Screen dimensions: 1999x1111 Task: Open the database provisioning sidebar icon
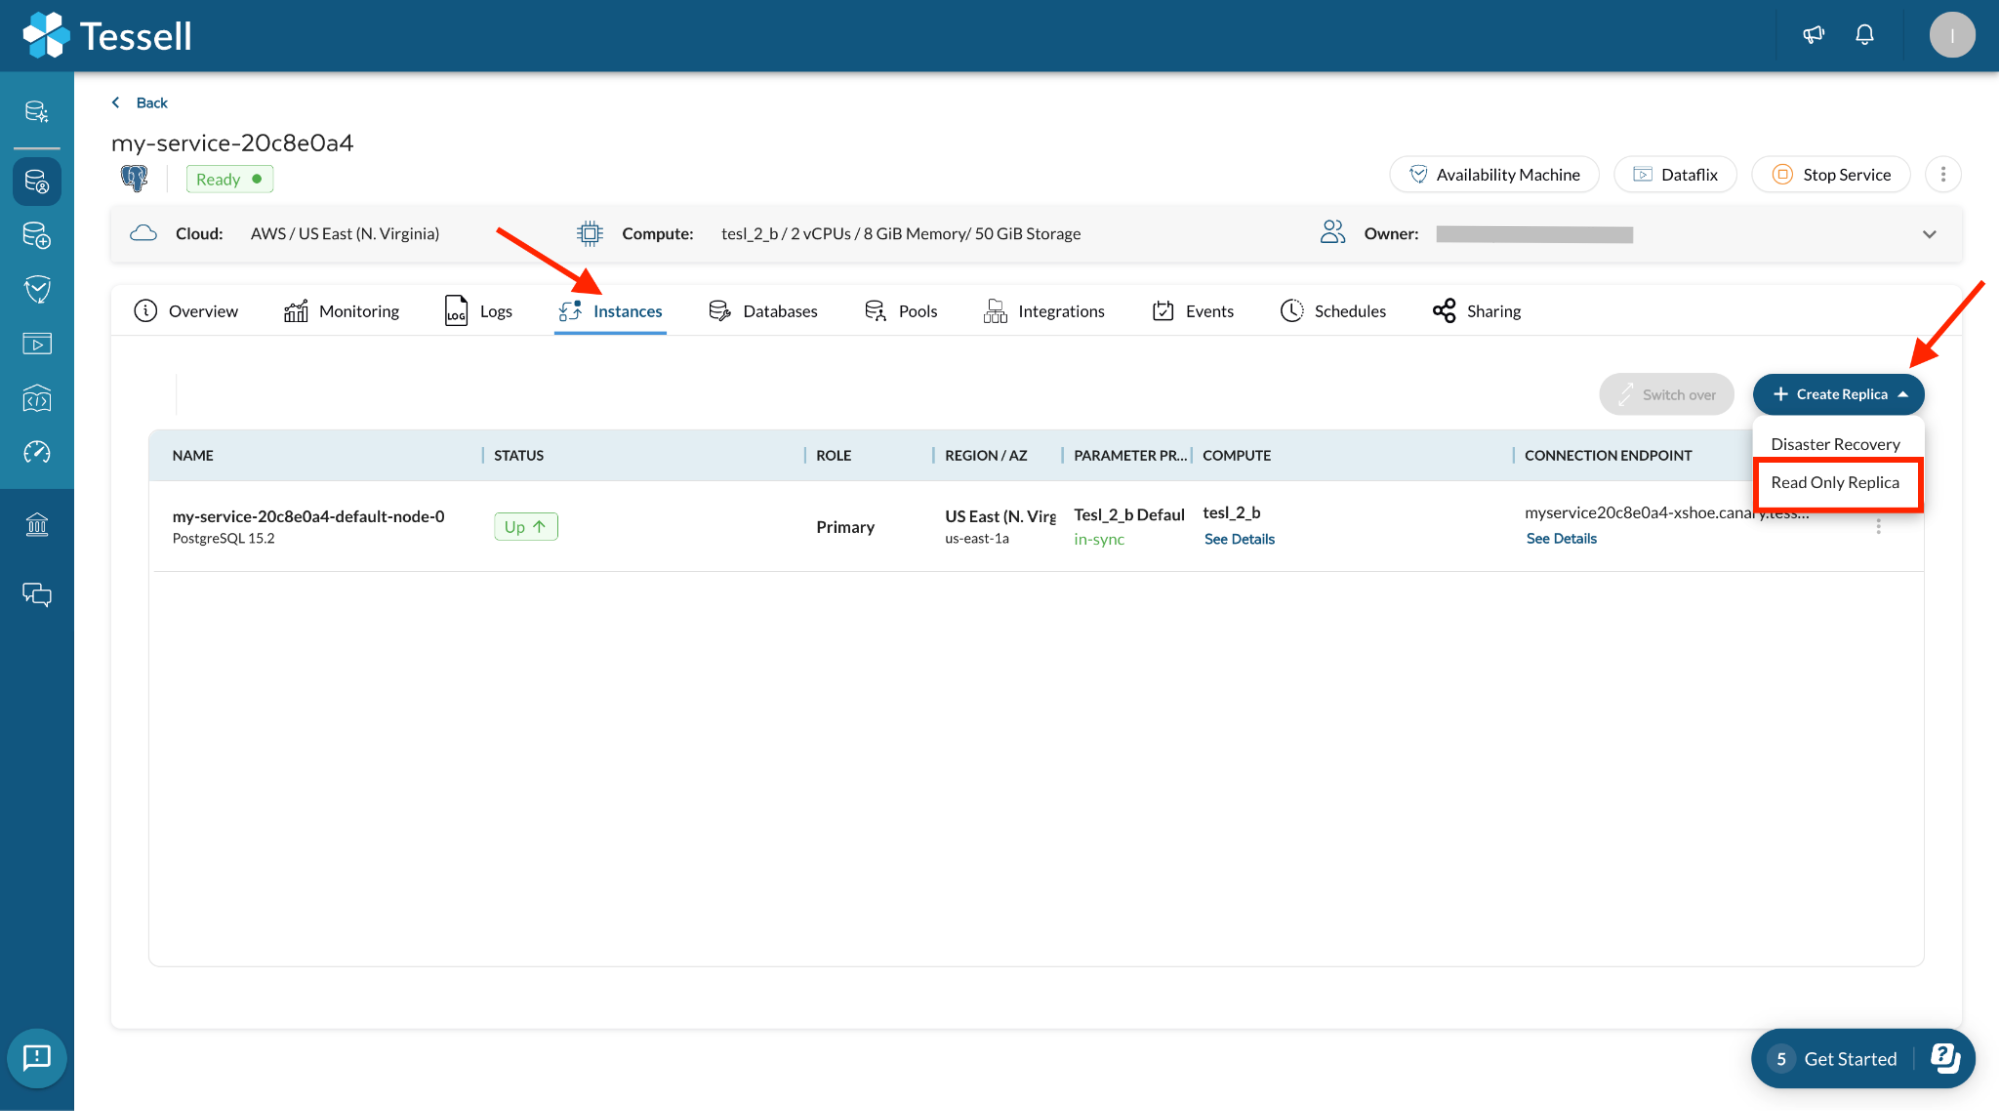pyautogui.click(x=37, y=111)
